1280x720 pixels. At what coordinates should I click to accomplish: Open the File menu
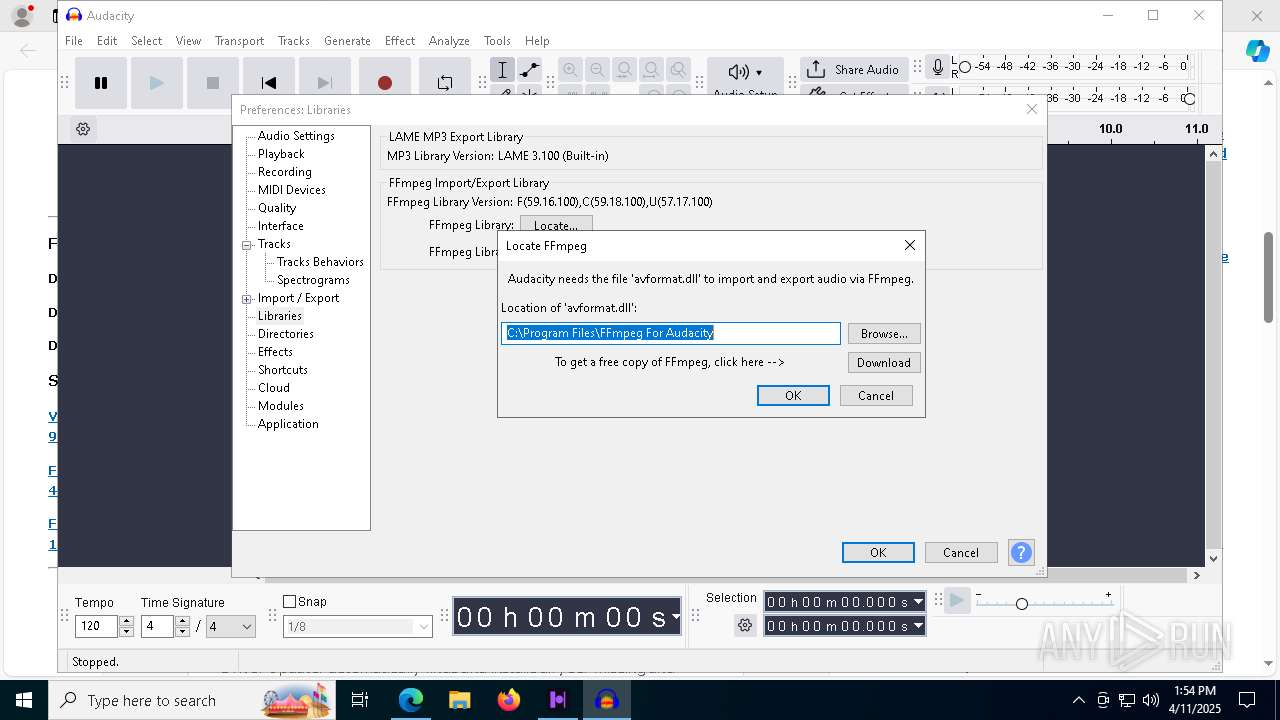click(74, 41)
